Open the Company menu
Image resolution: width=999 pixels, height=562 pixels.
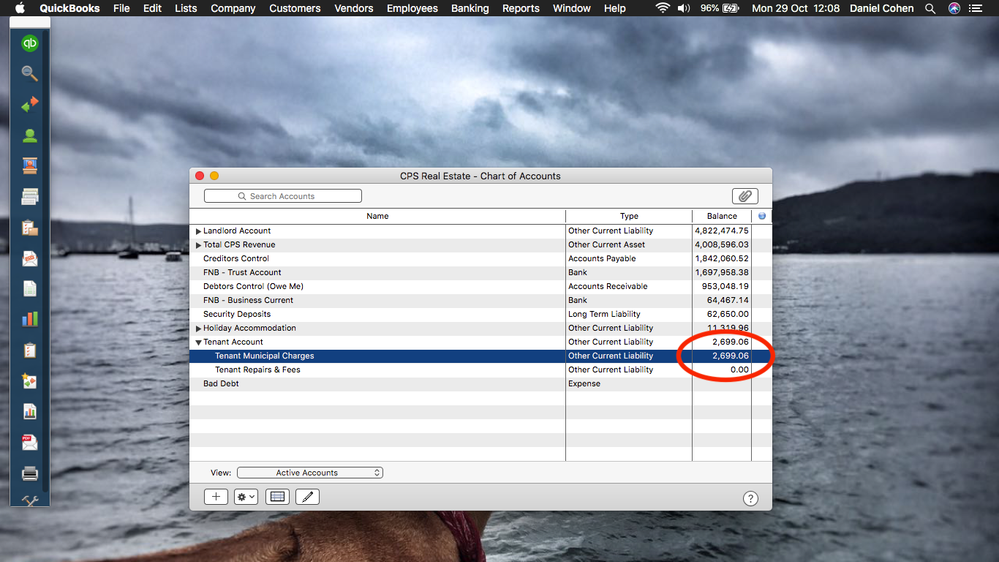click(233, 8)
